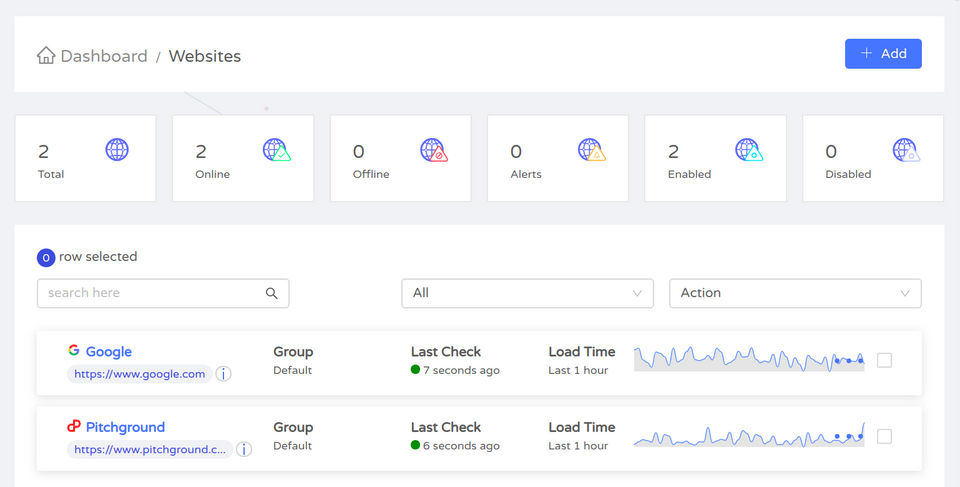Click info icon beside Google URL
Screen dimensions: 960x487
[224, 374]
